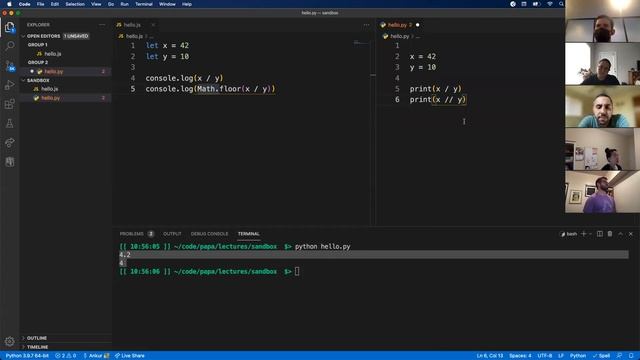Open the bottom book-shaped activity bar icon
This screenshot has width=640, height=360.
click(x=9, y=162)
